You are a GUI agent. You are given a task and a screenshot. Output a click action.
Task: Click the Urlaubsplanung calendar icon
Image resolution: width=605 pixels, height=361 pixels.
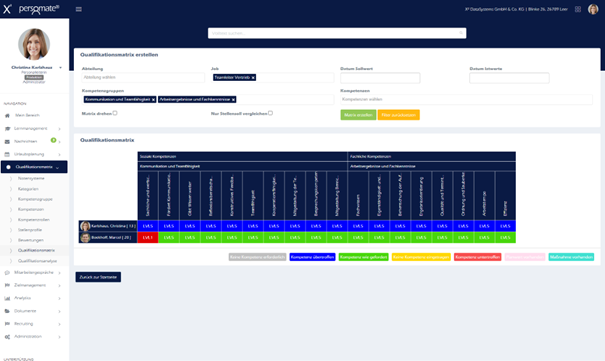(x=7, y=154)
